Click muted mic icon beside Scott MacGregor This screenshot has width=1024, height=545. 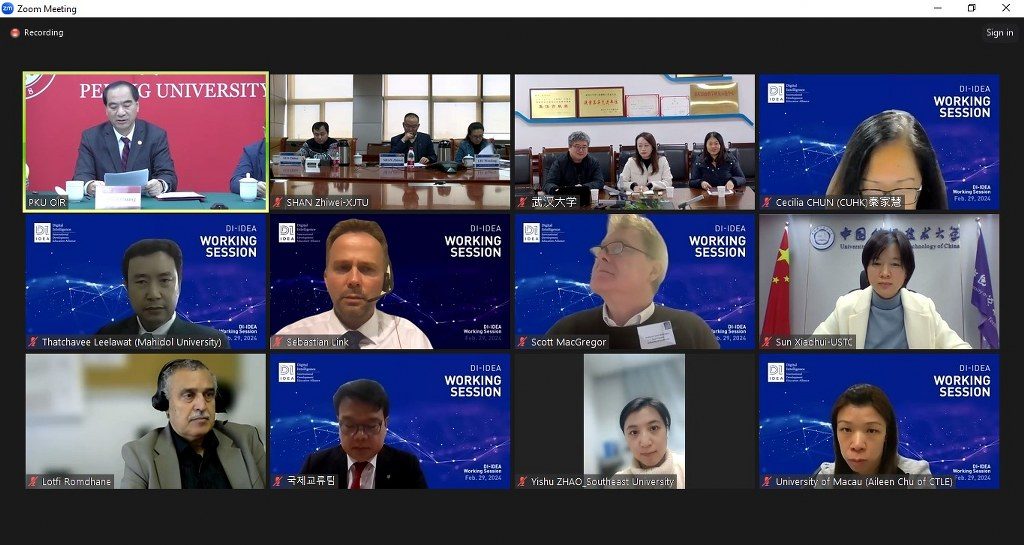click(522, 342)
